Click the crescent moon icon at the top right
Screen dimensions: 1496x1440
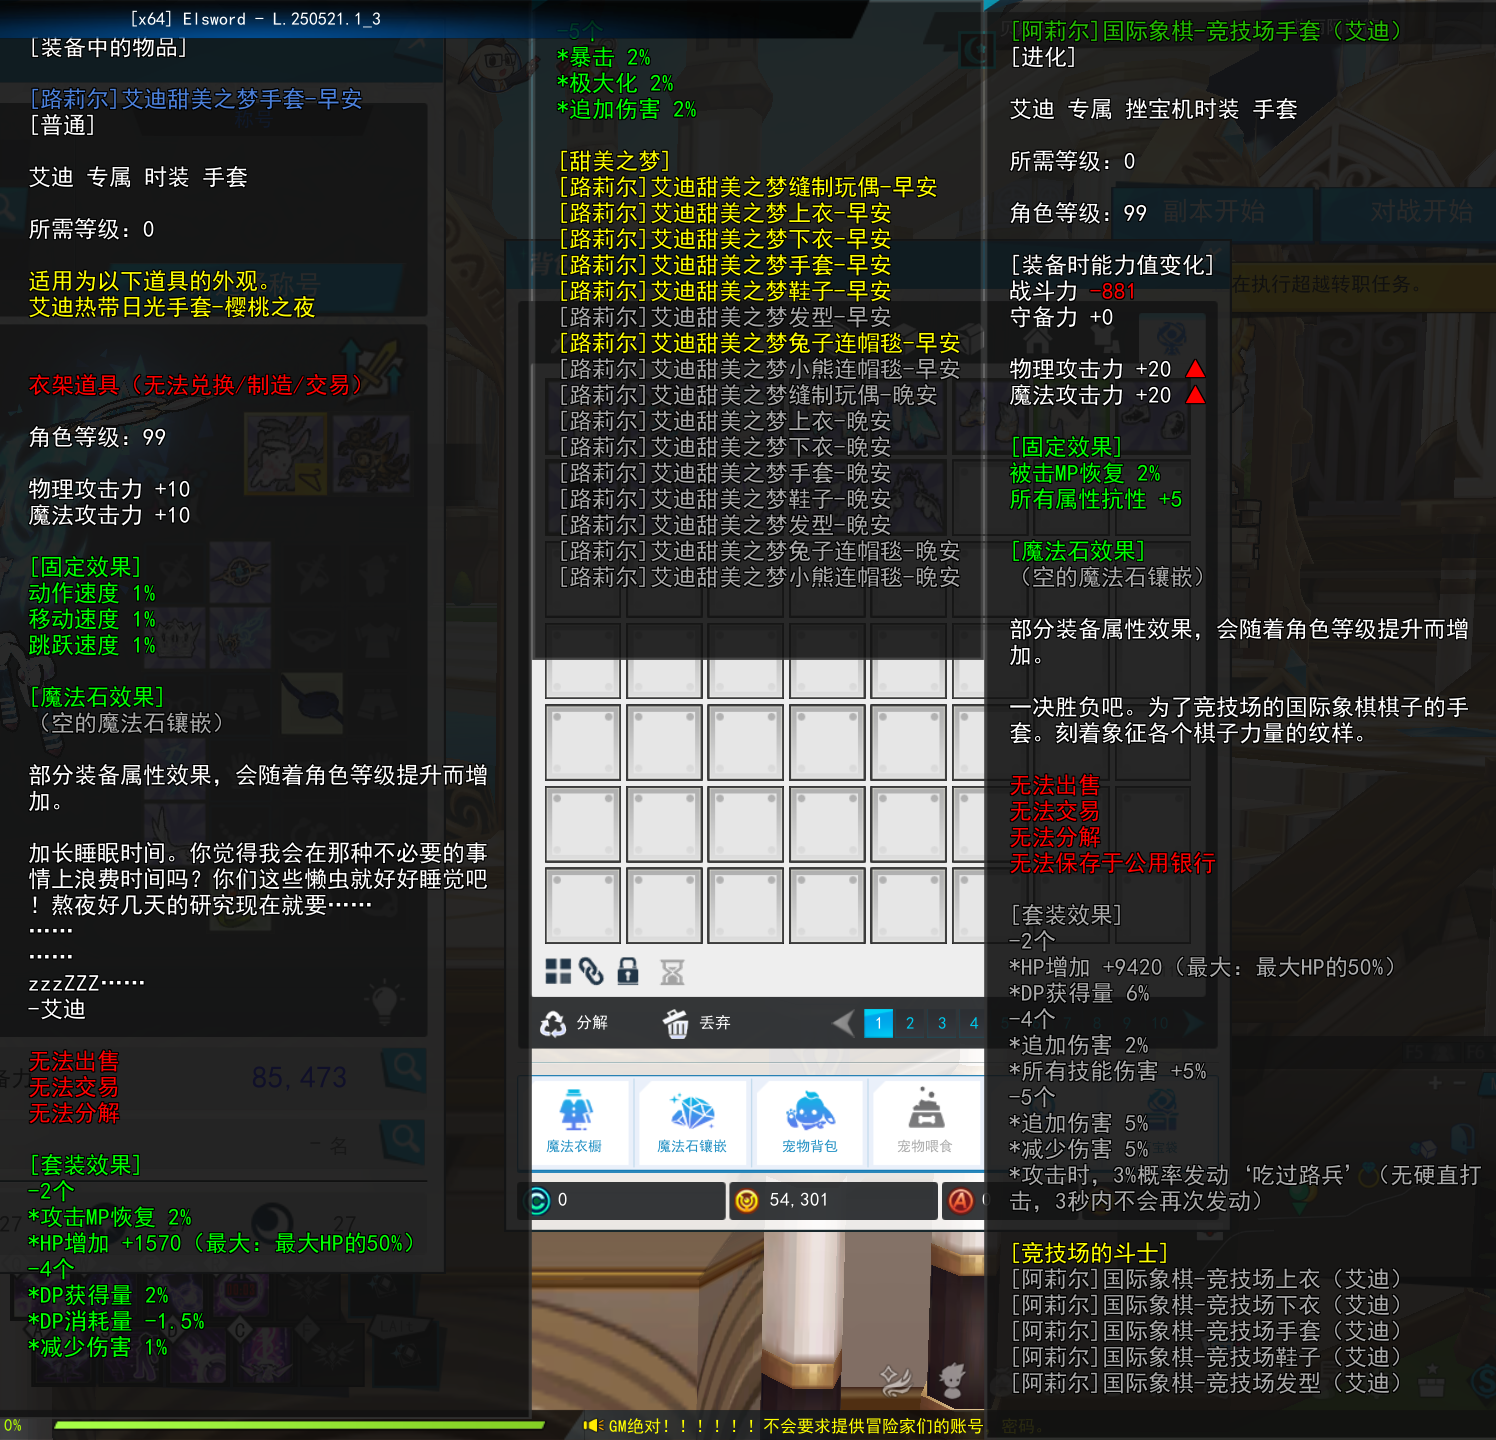pos(975,48)
